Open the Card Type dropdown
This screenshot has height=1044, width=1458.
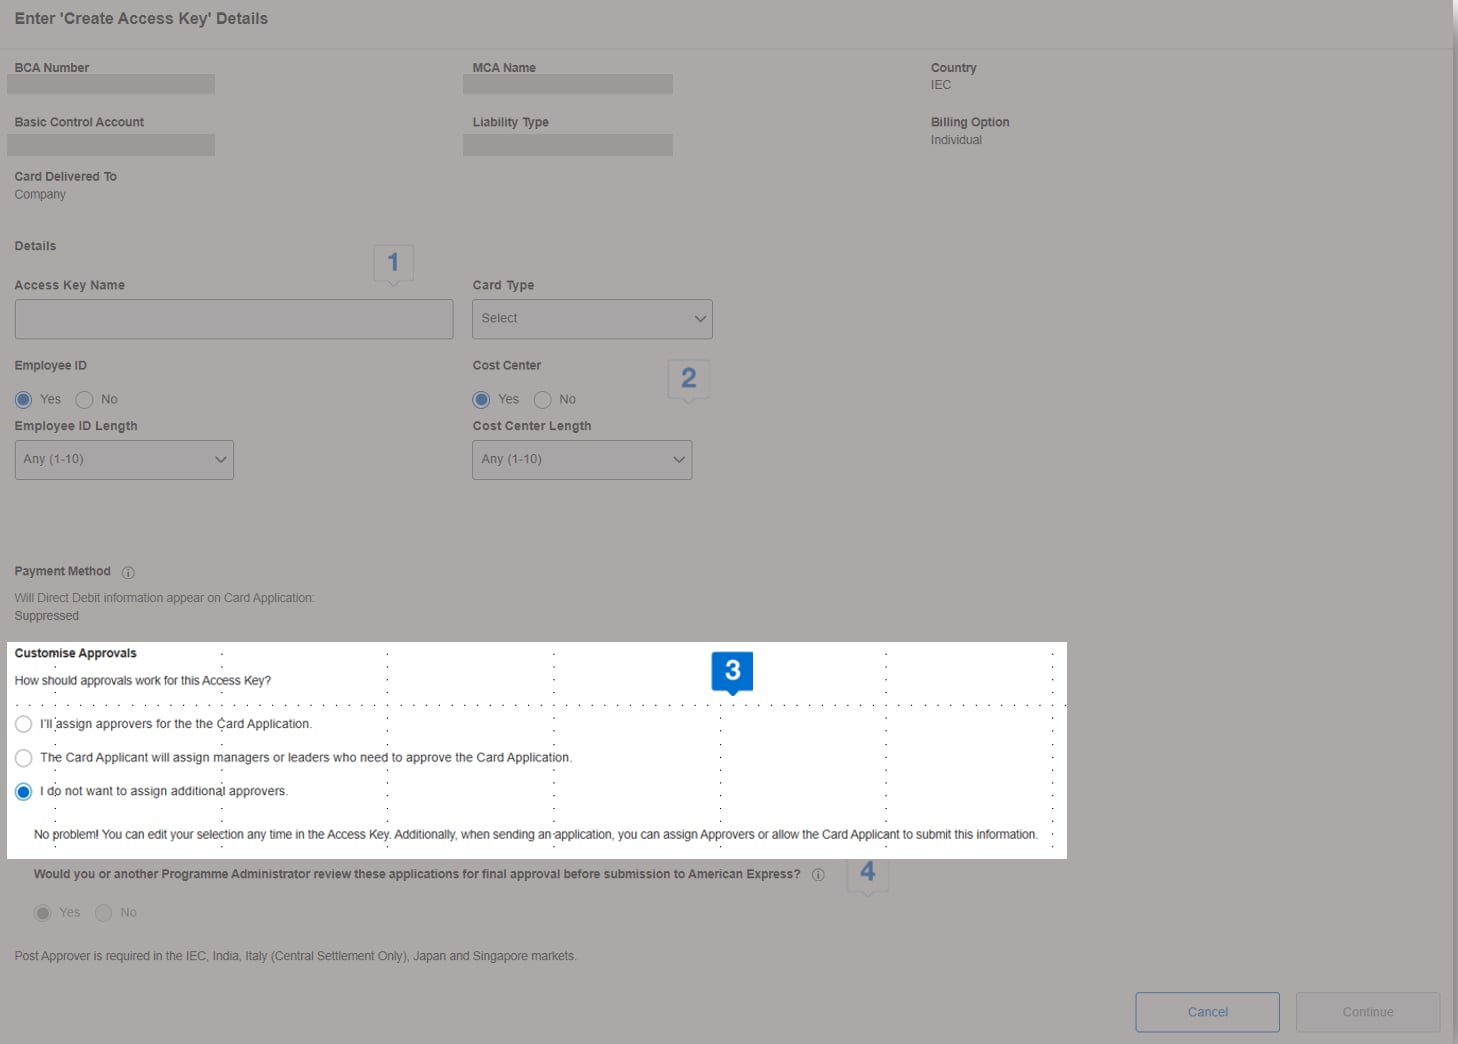click(x=592, y=319)
